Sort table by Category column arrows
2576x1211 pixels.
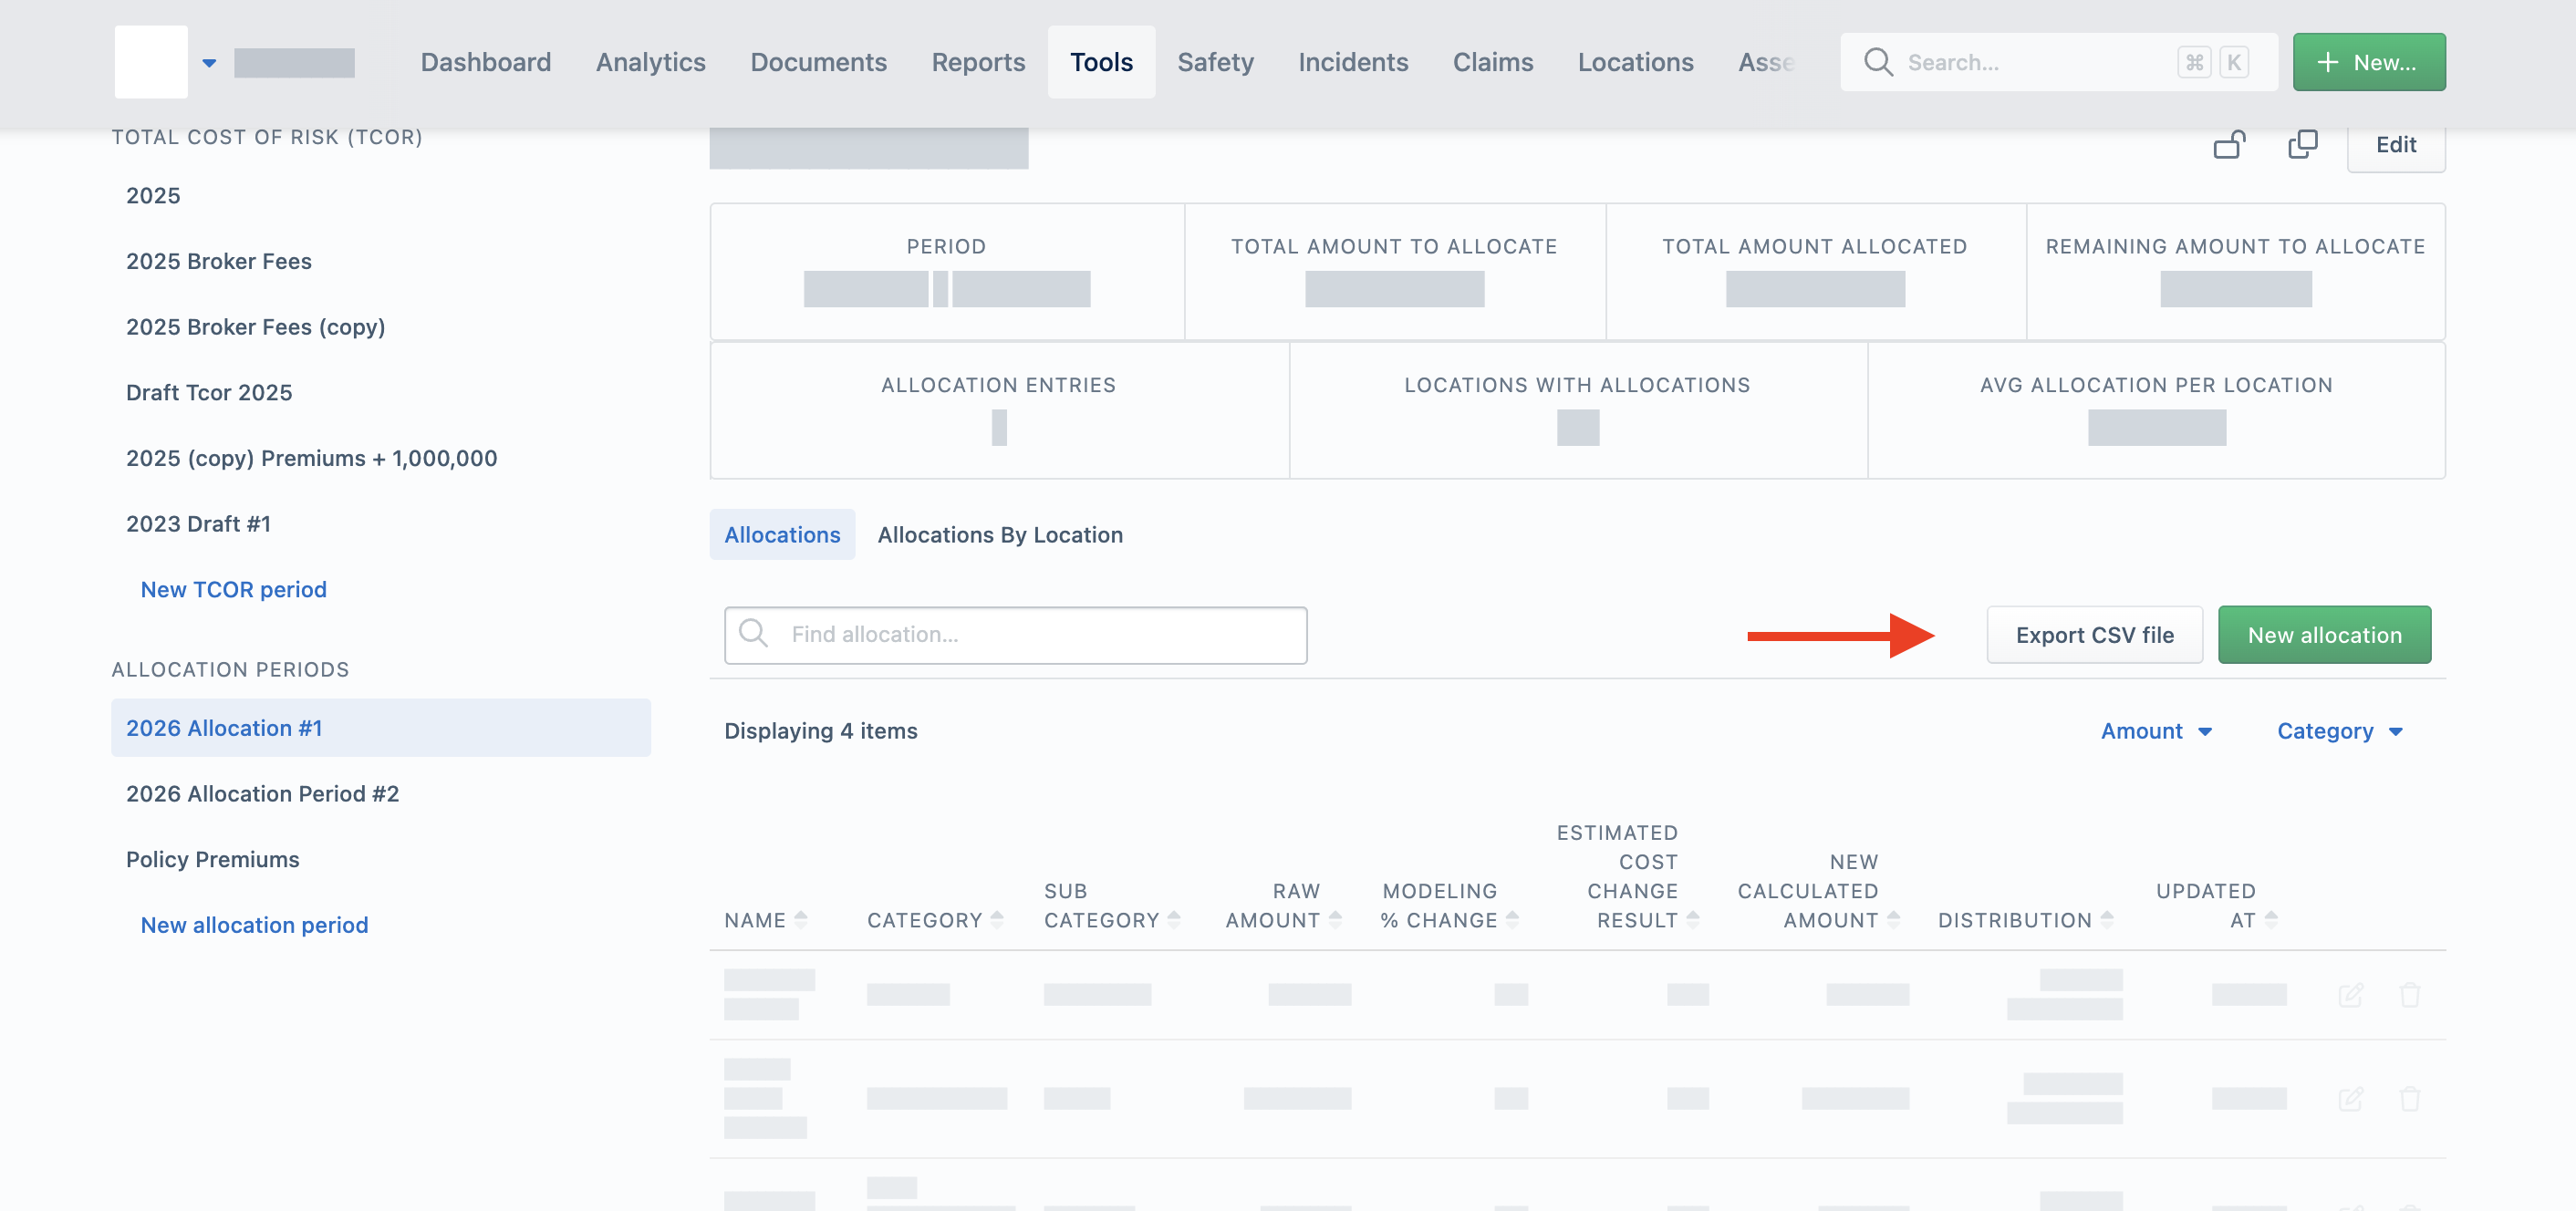point(996,920)
